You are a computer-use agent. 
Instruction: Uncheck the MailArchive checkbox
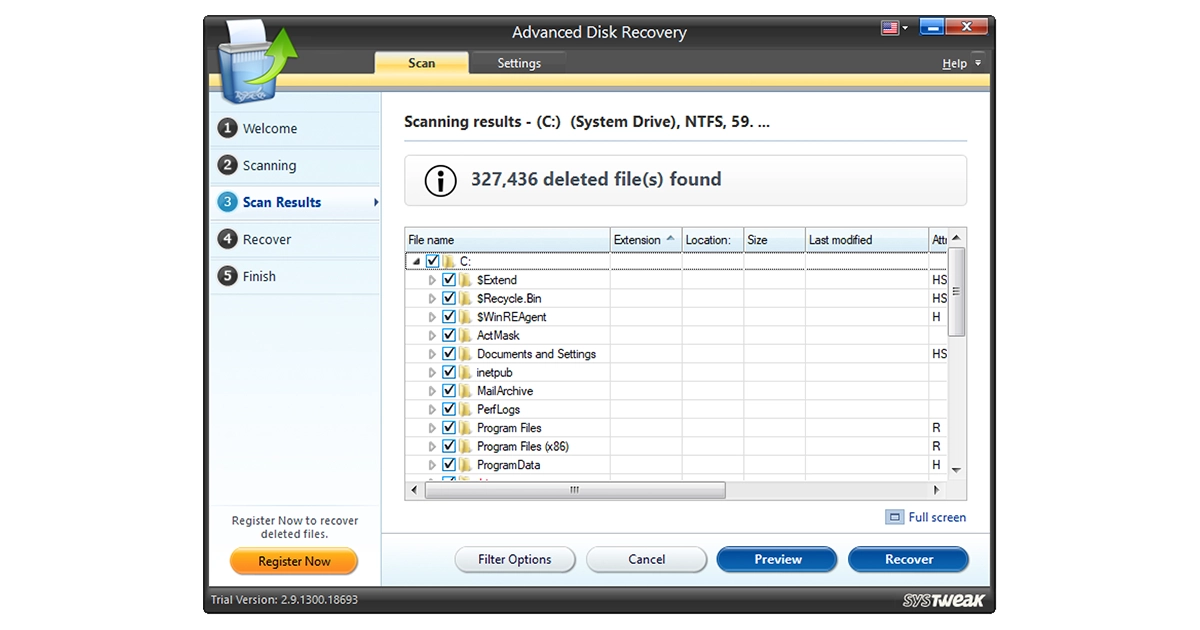click(x=449, y=391)
